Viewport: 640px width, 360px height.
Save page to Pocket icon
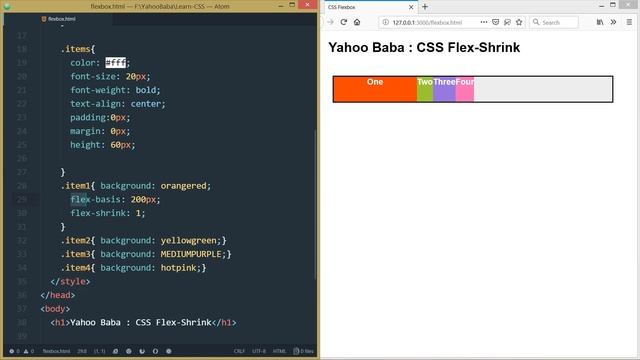(496, 22)
